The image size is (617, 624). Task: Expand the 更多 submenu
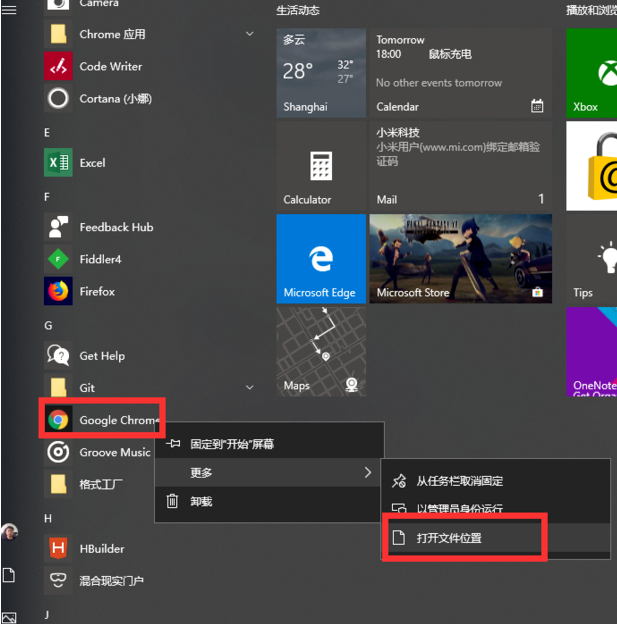tap(269, 472)
